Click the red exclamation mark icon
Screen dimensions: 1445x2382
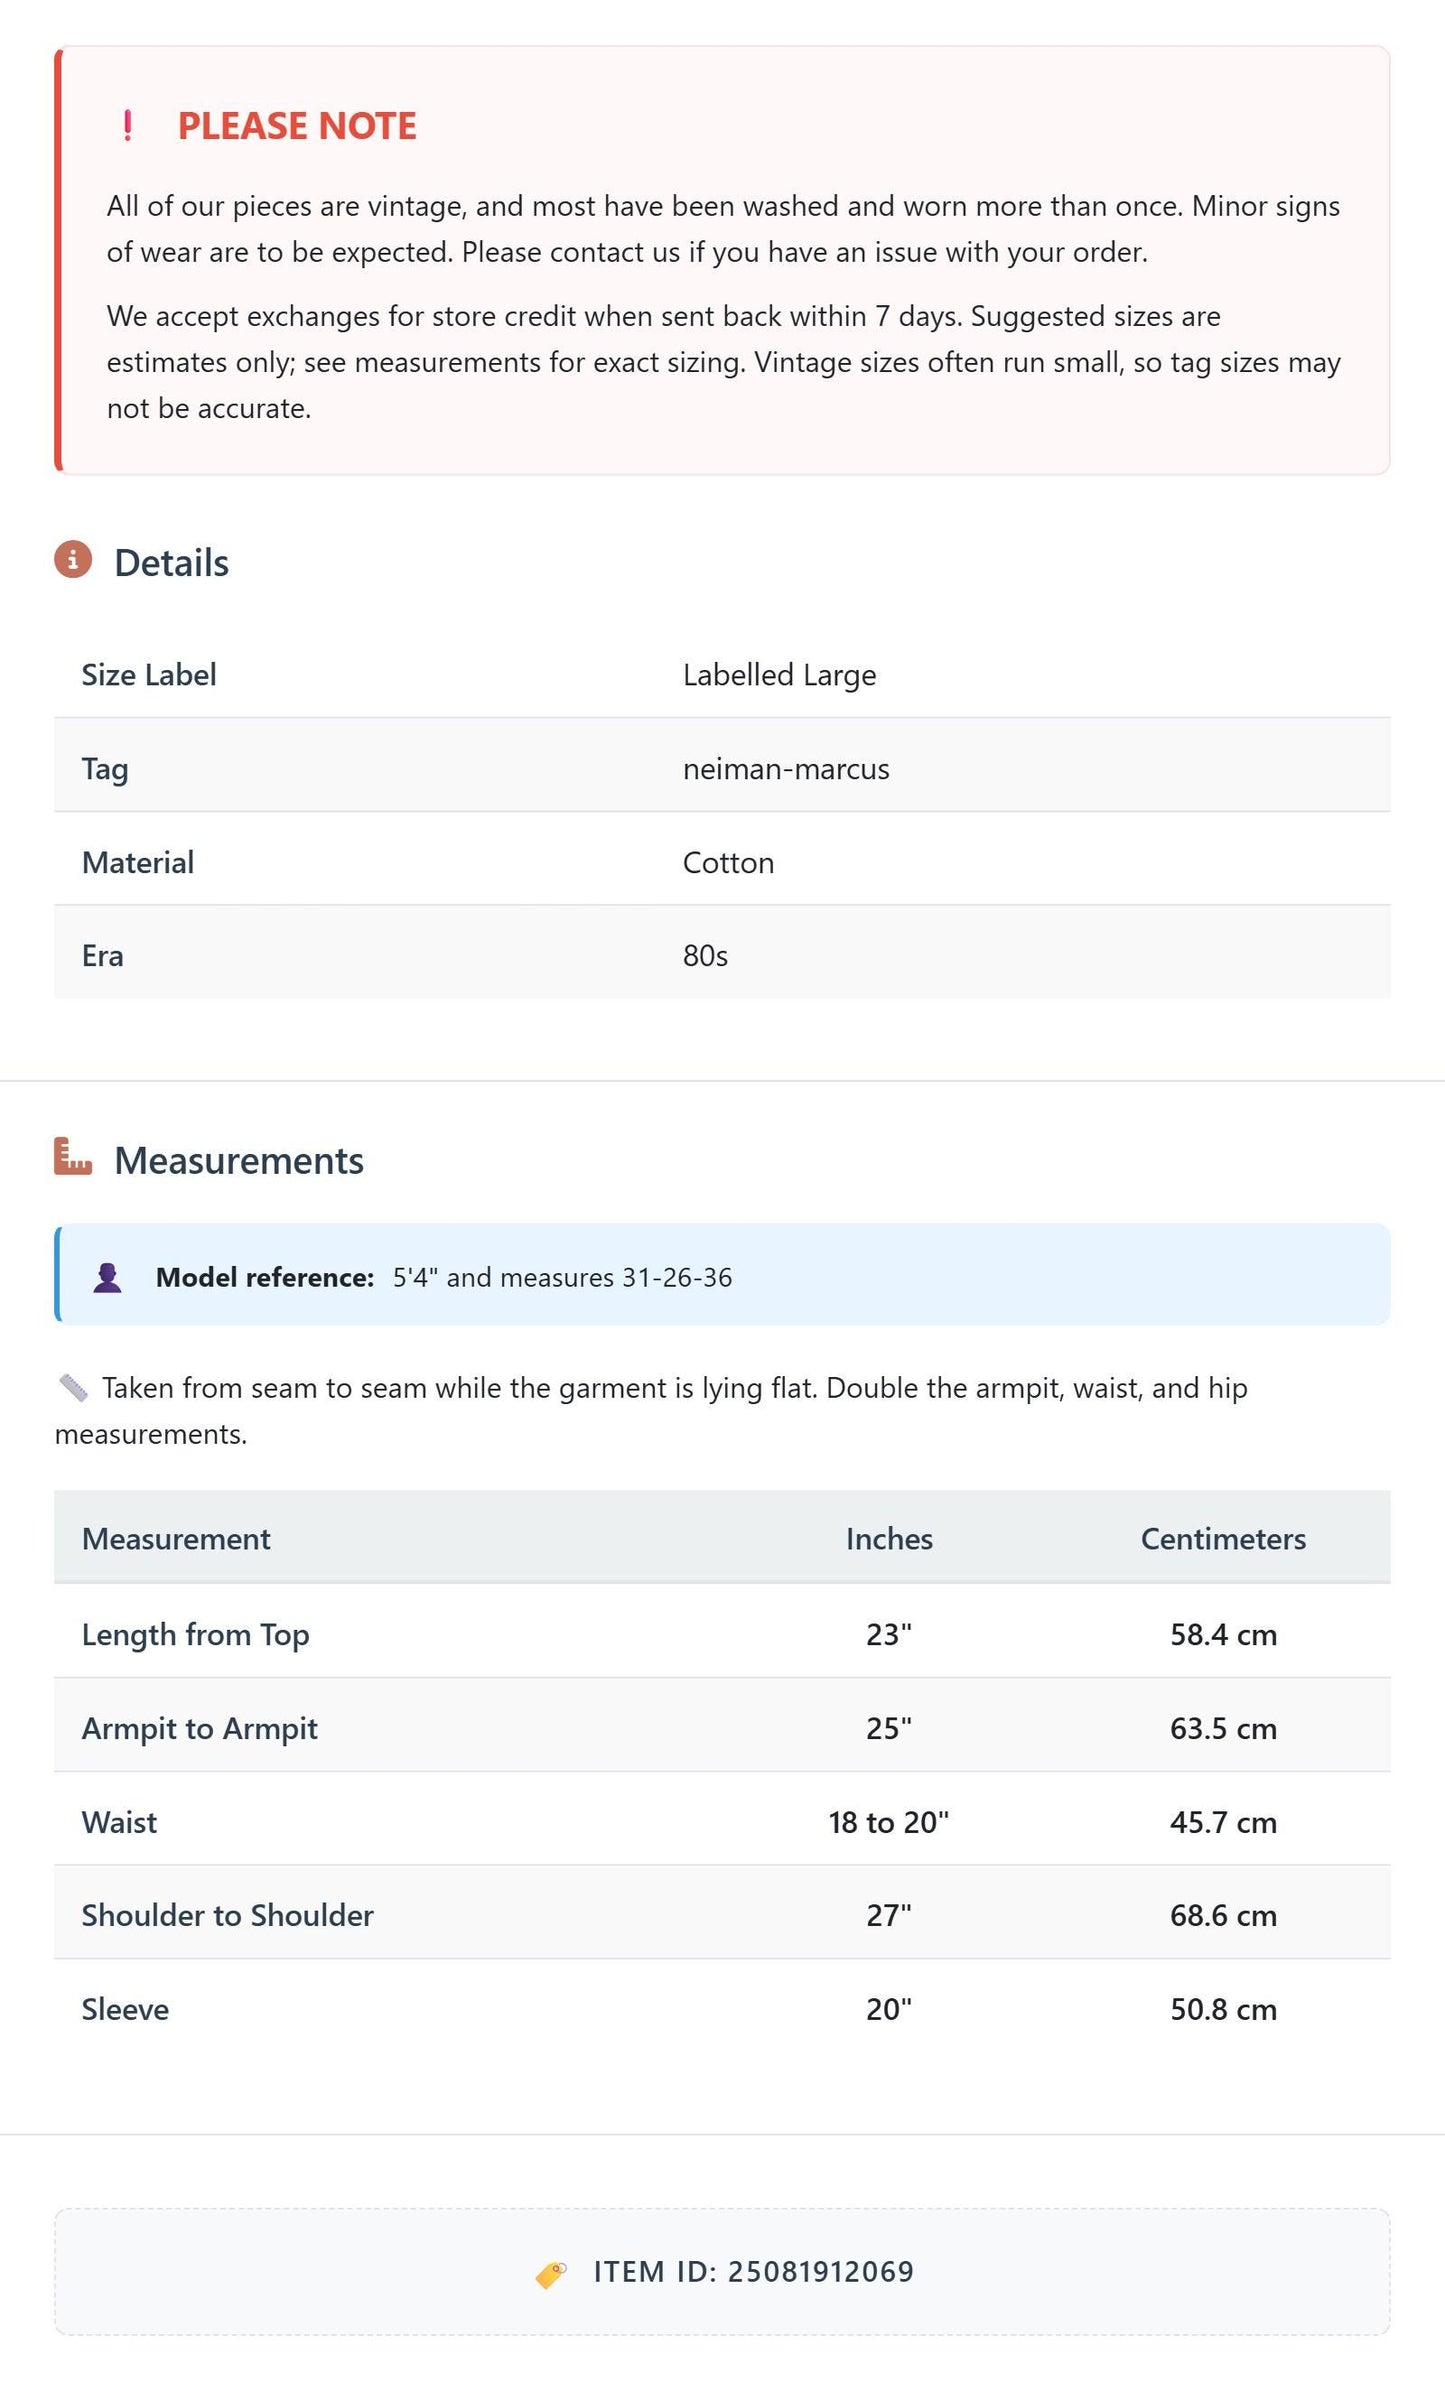click(x=127, y=126)
